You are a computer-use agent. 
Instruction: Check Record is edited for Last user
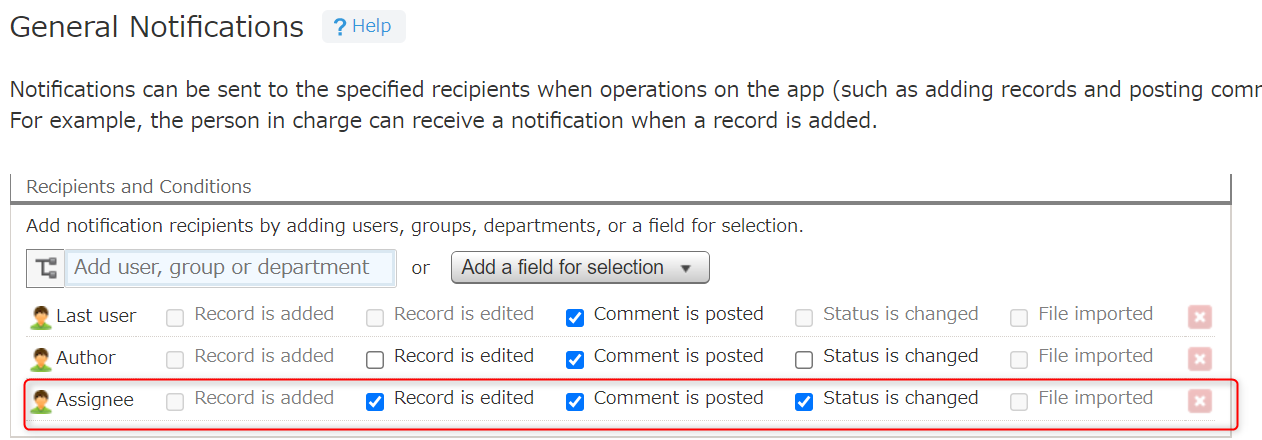pyautogui.click(x=375, y=318)
